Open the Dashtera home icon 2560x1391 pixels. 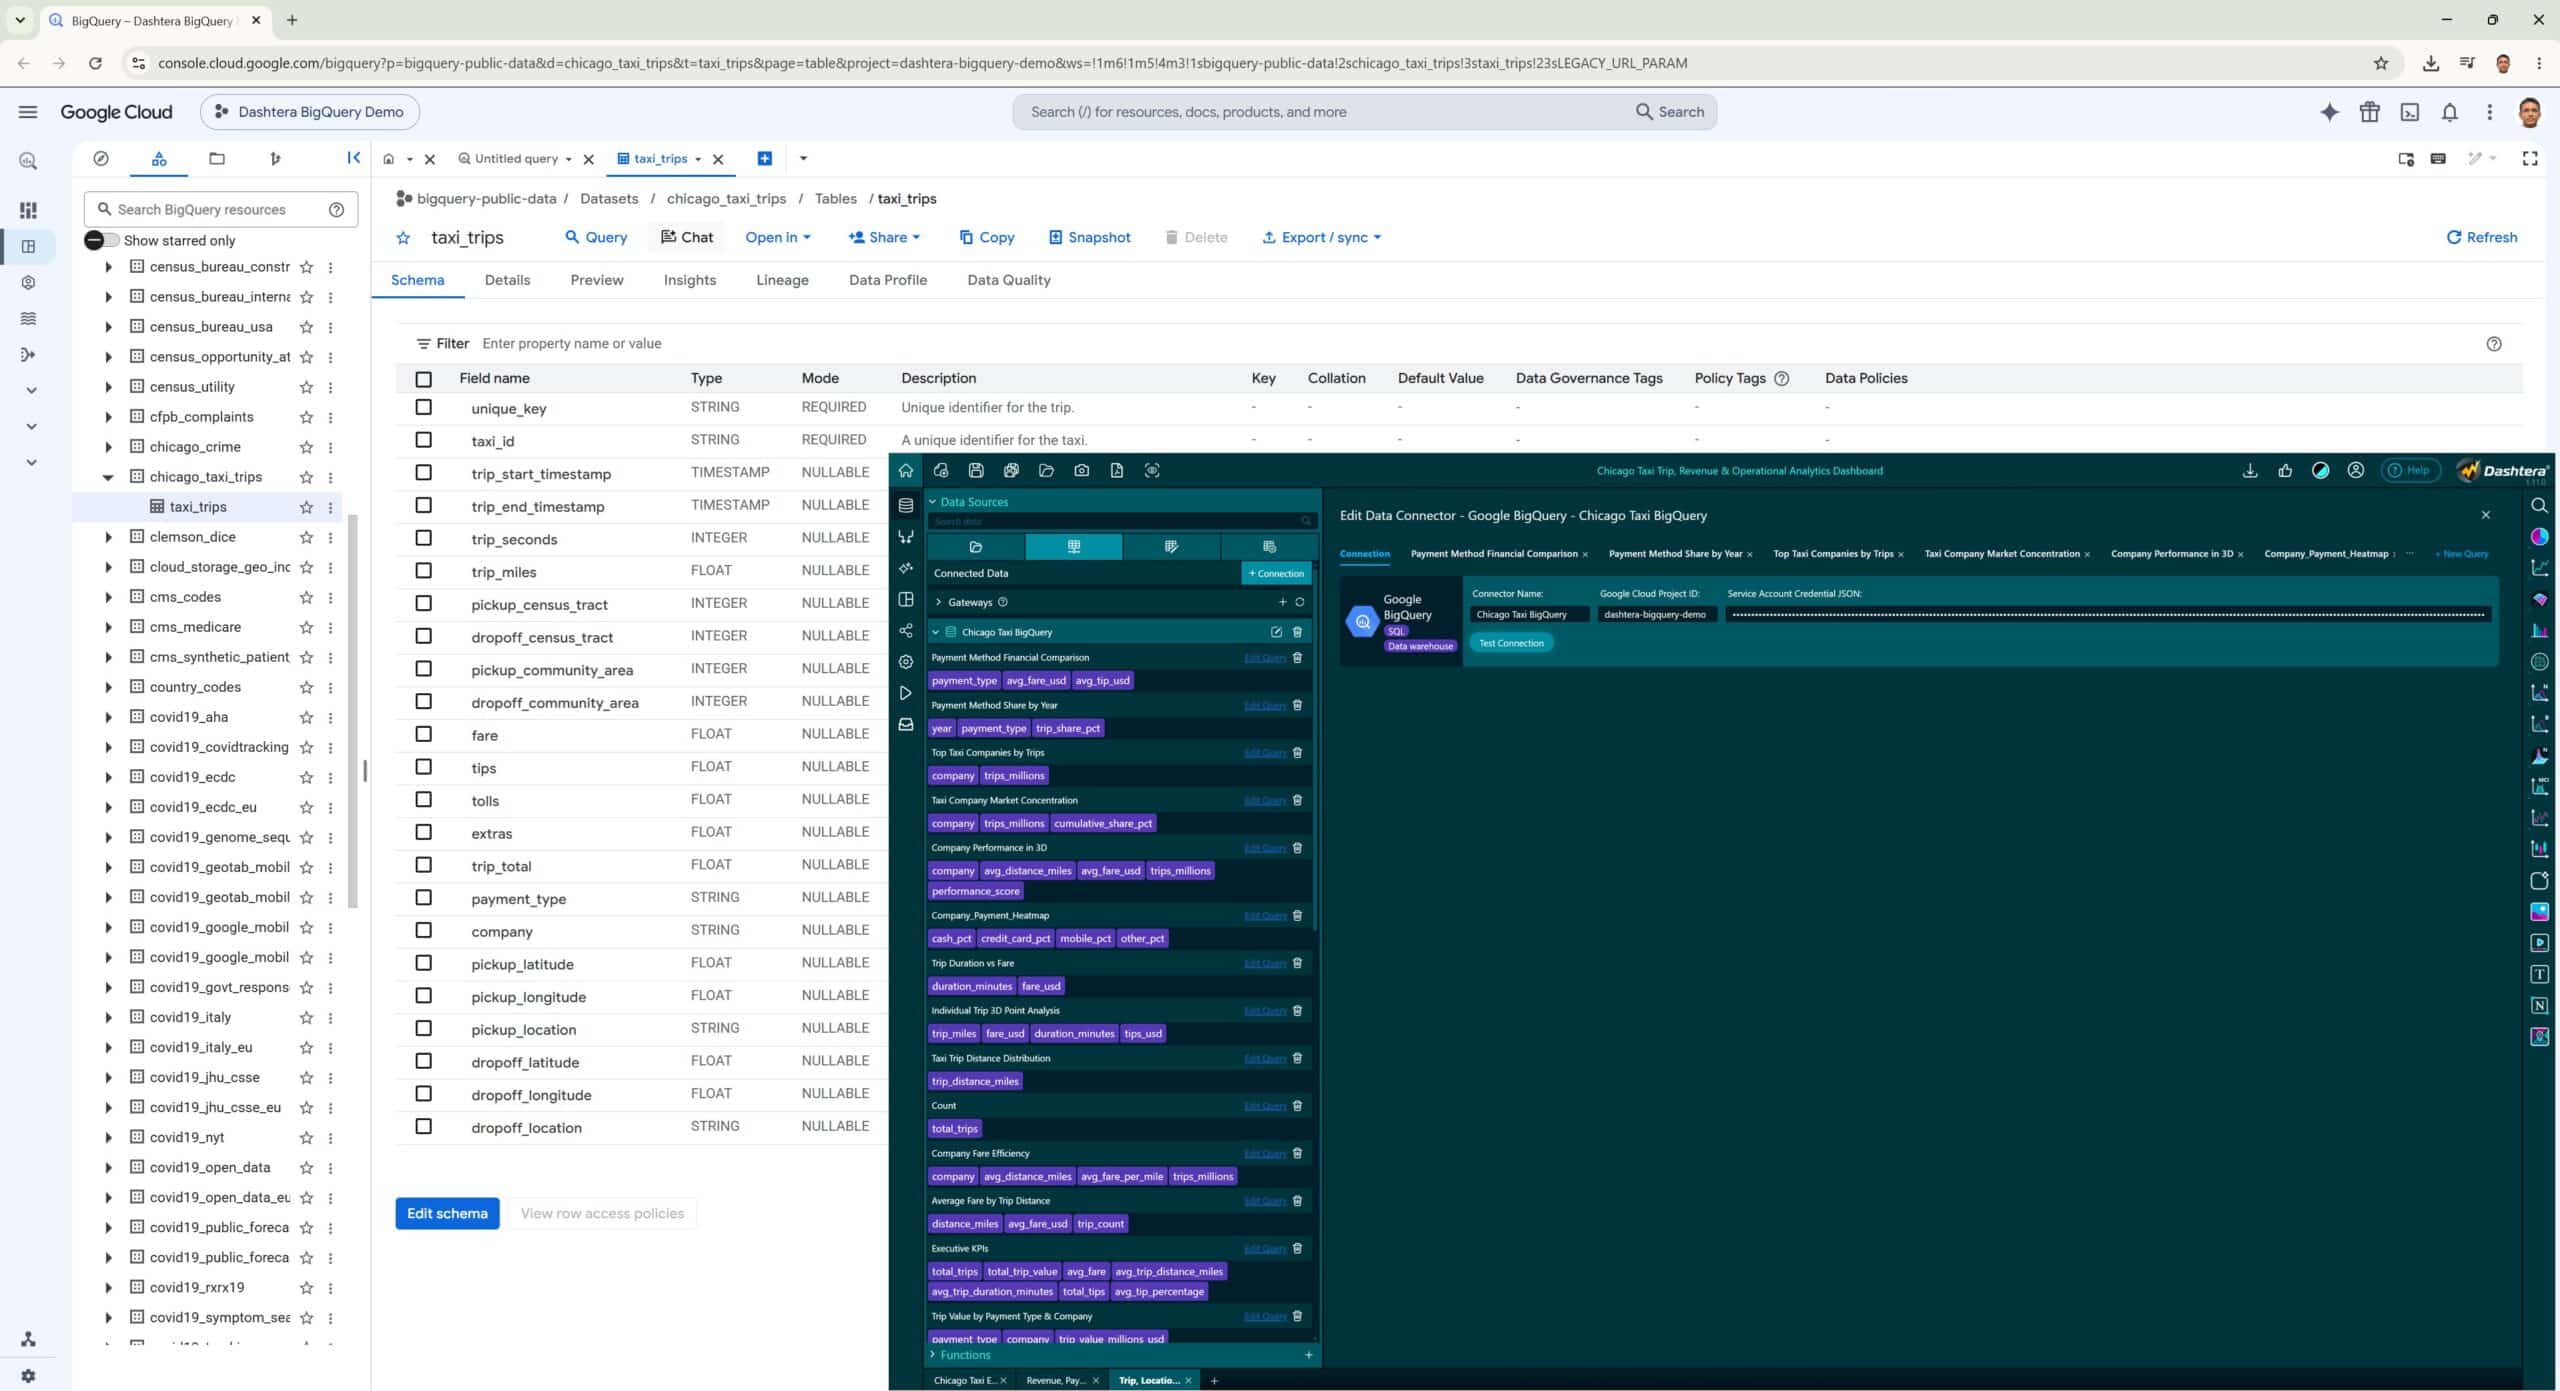[906, 471]
